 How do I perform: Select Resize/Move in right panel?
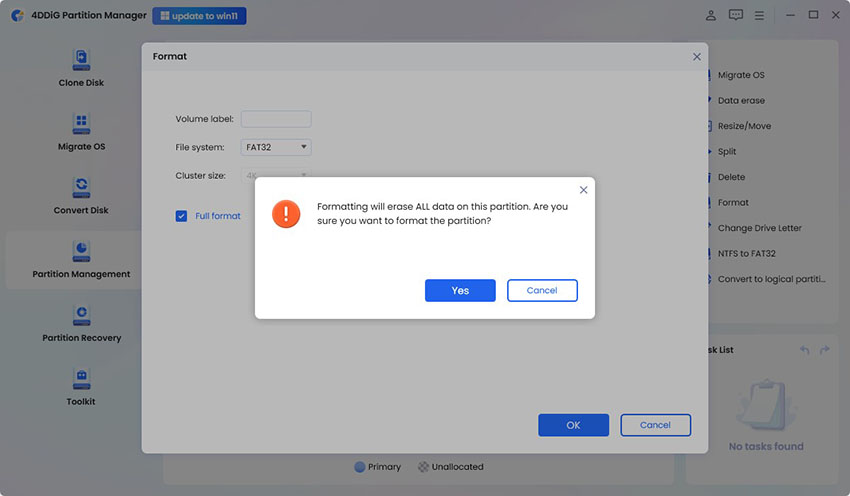click(x=744, y=126)
